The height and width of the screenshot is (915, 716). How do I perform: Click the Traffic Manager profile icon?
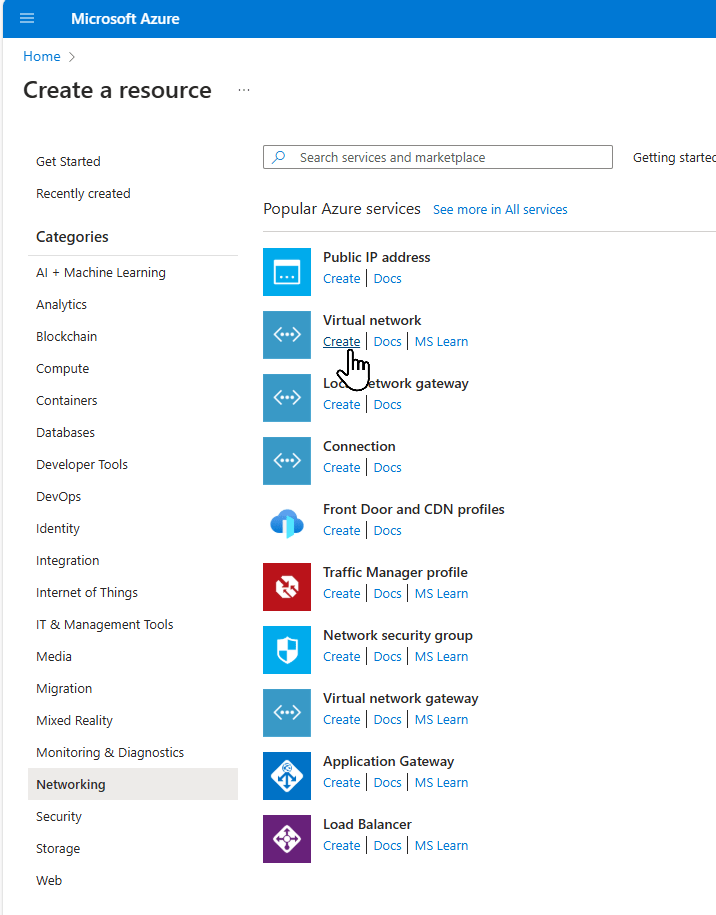coord(287,587)
